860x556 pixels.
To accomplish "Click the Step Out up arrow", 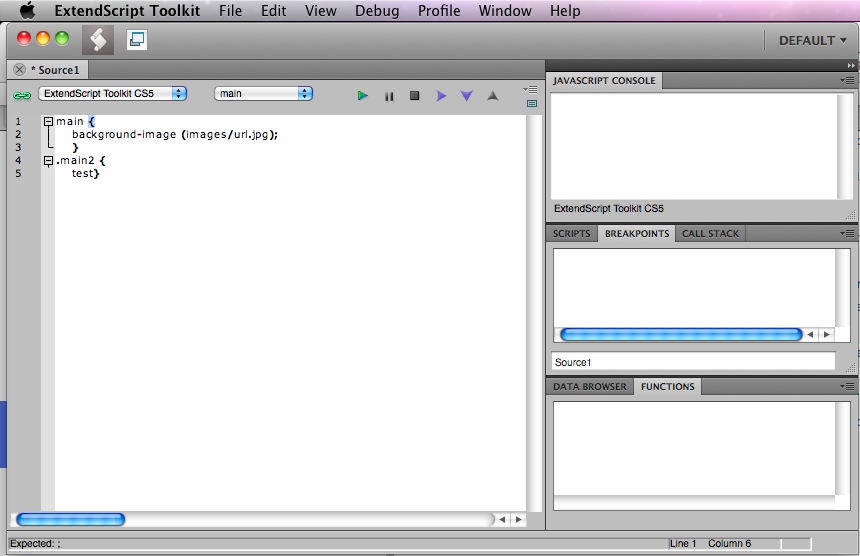I will coord(492,96).
